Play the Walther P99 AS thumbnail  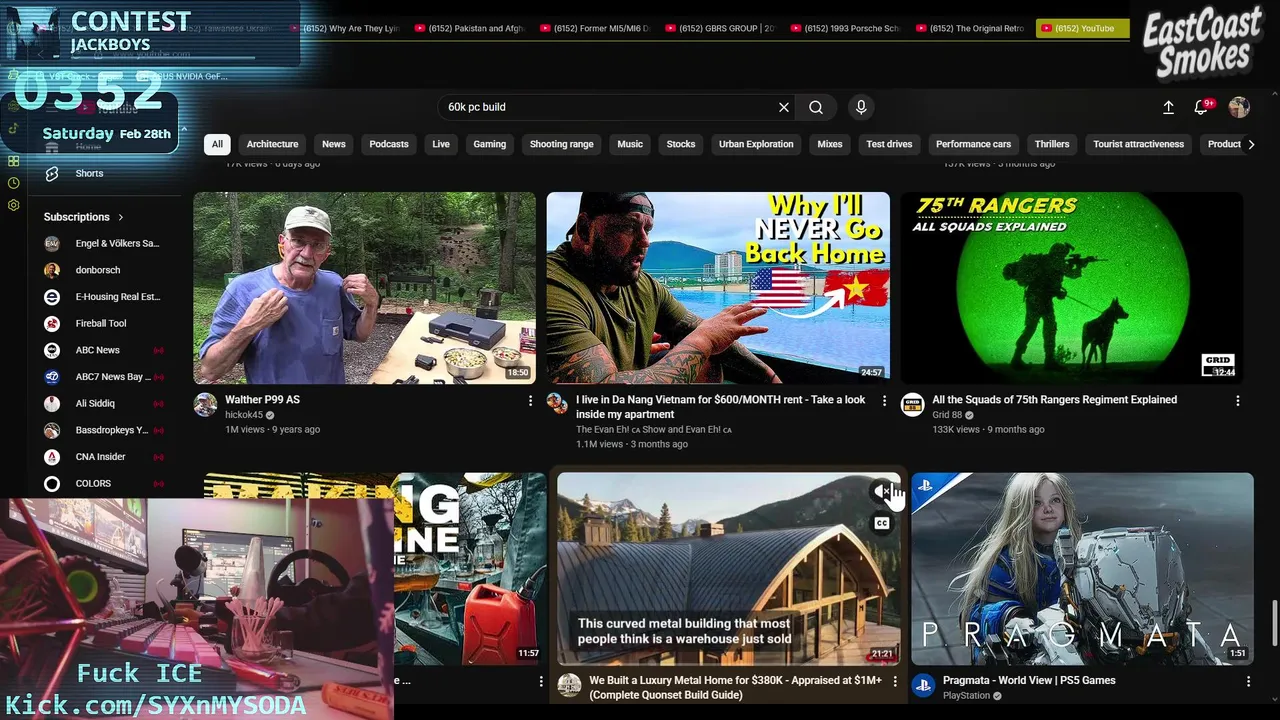click(x=365, y=288)
